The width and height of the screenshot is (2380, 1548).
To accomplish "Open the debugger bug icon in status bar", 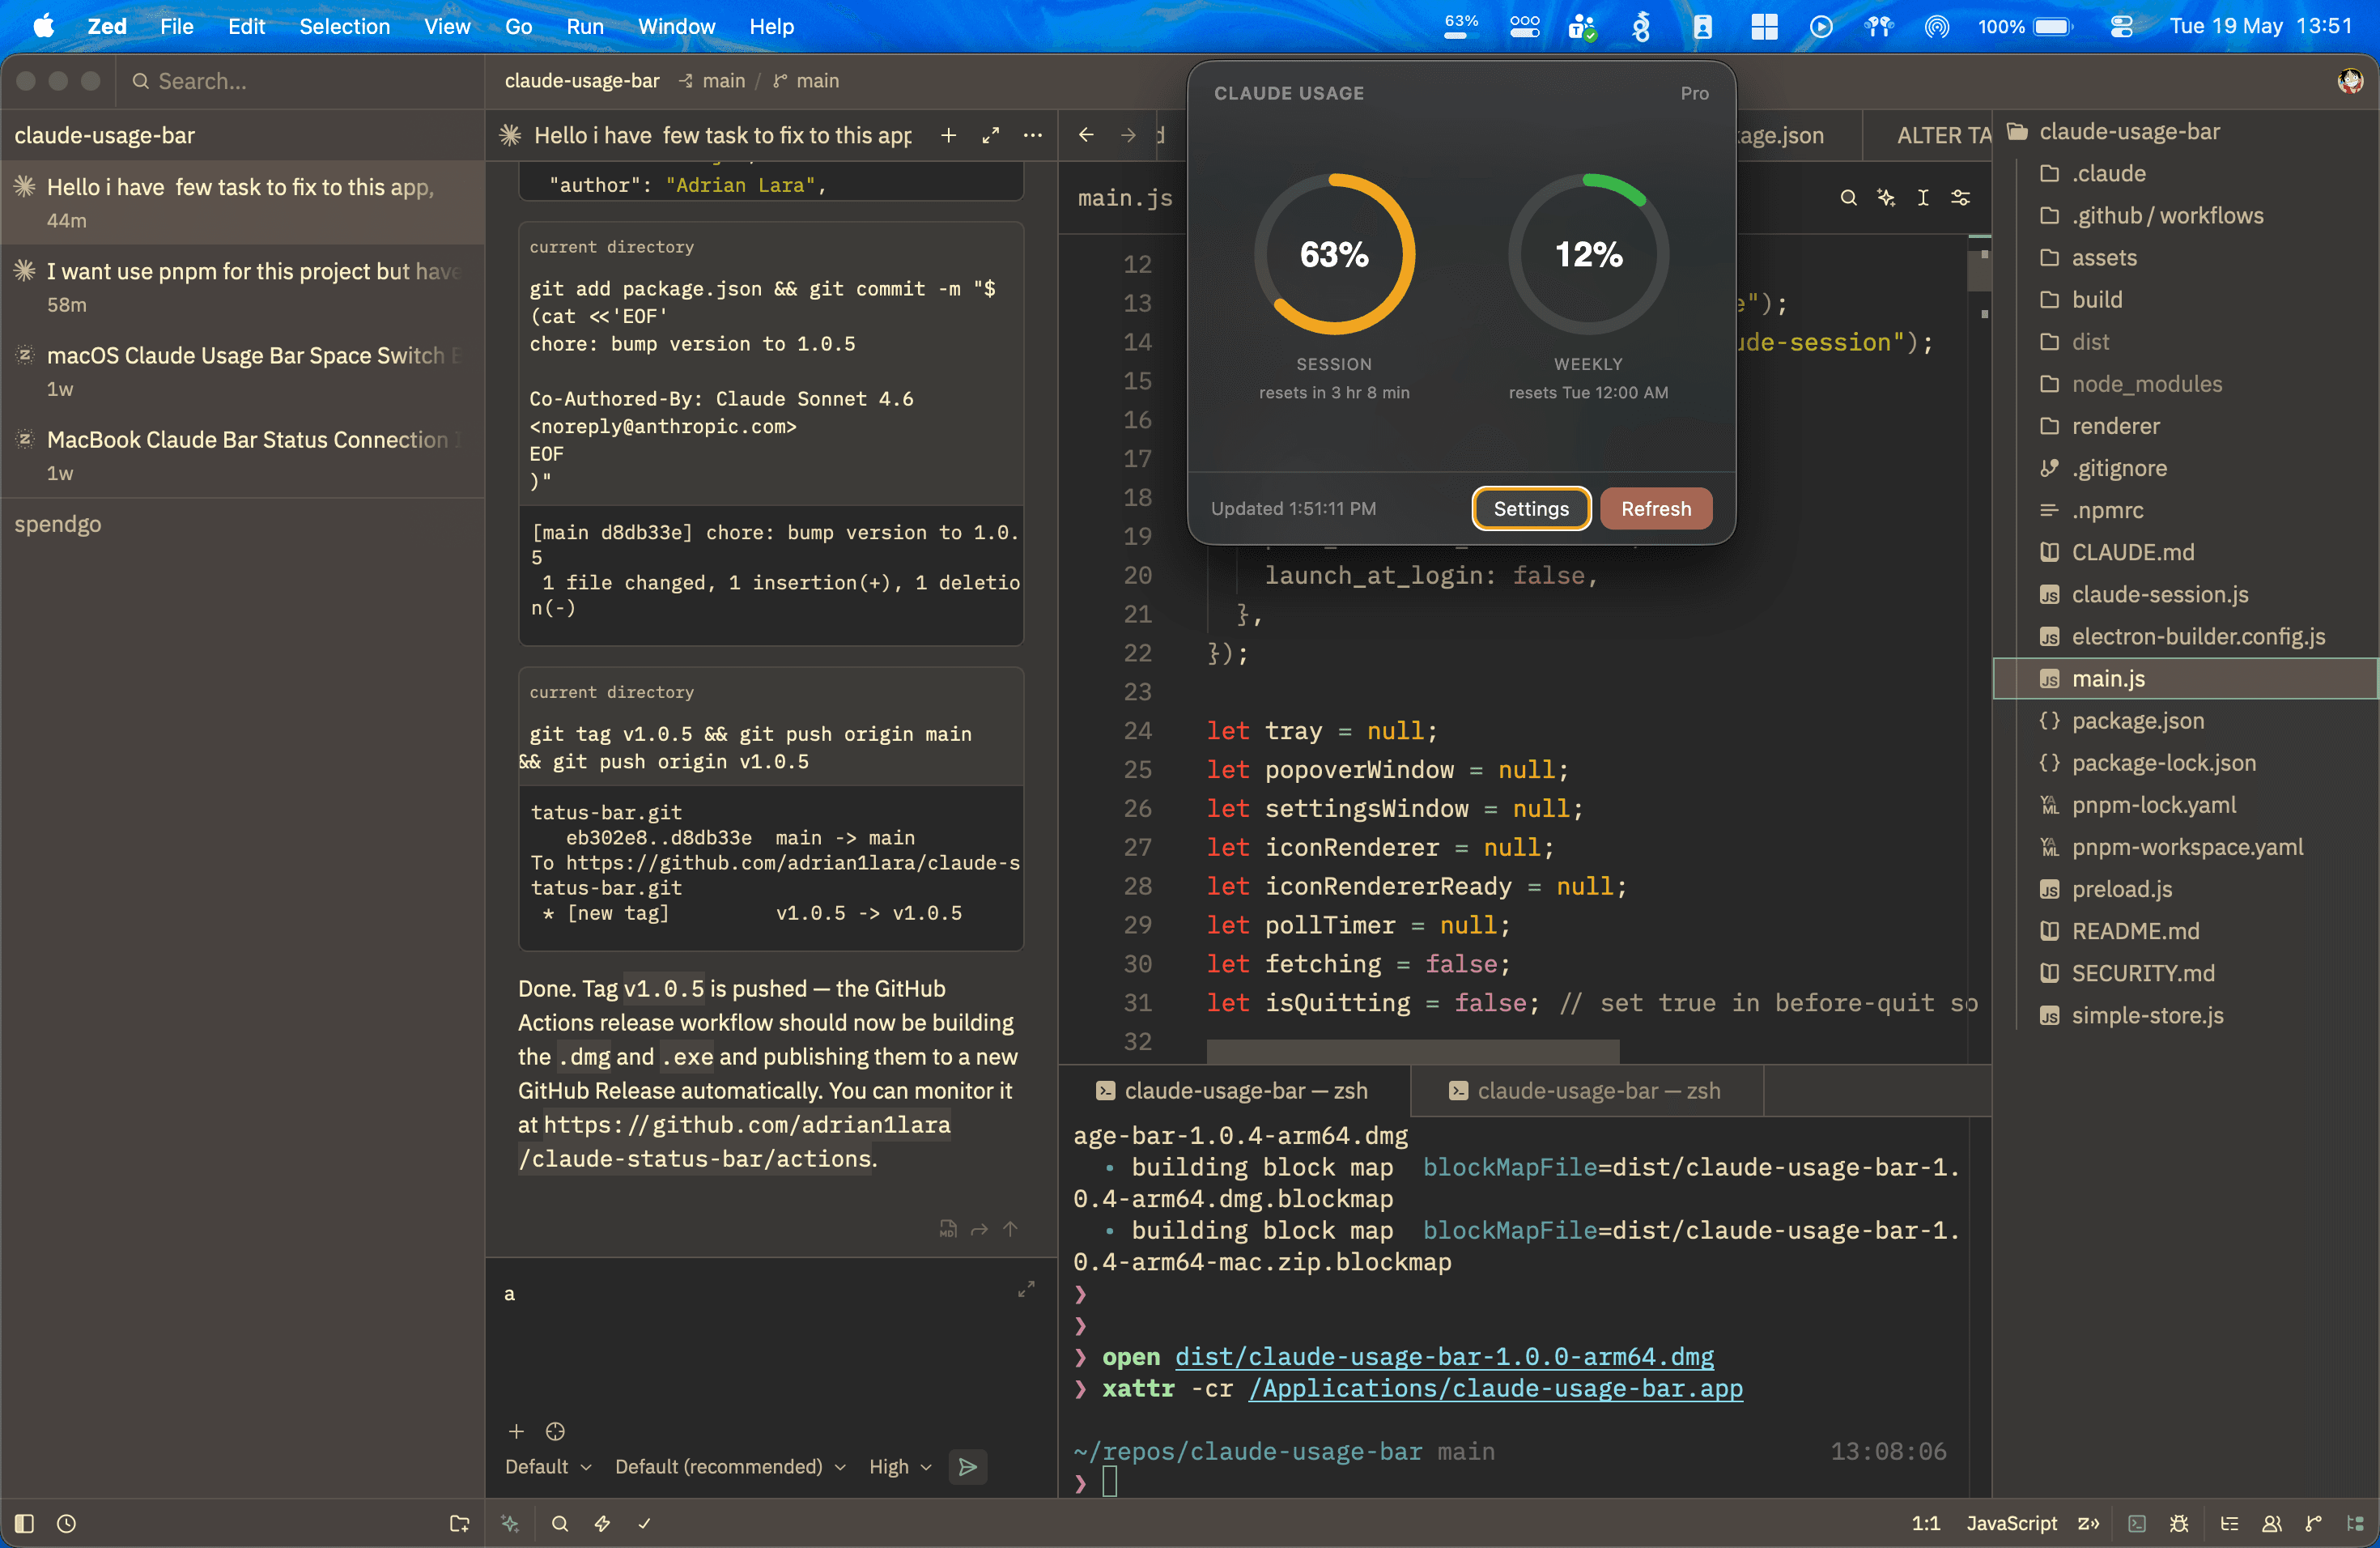I will (x=2179, y=1523).
